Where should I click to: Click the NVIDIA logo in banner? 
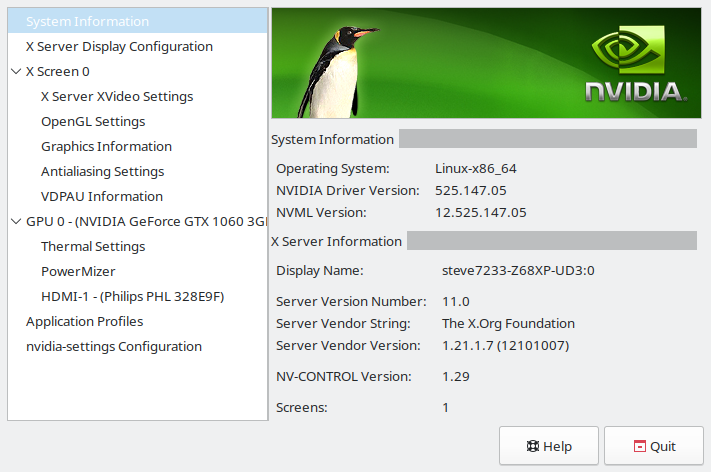[x=636, y=63]
